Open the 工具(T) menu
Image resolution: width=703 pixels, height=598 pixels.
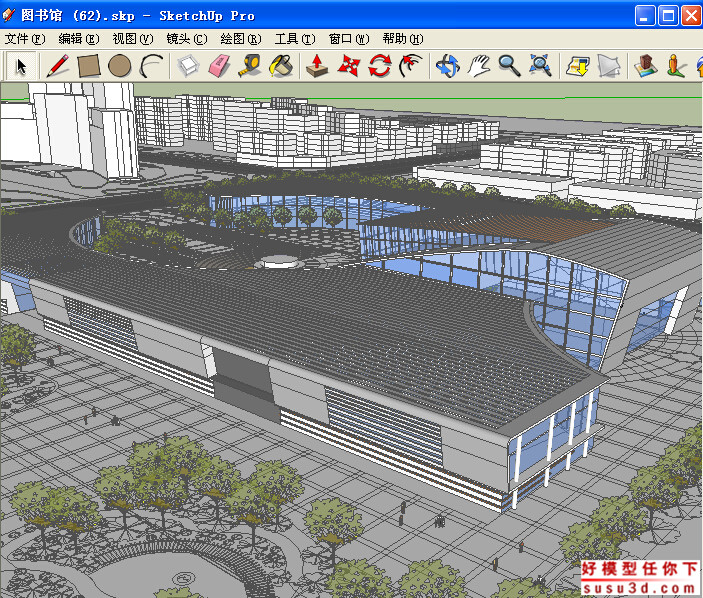point(295,39)
